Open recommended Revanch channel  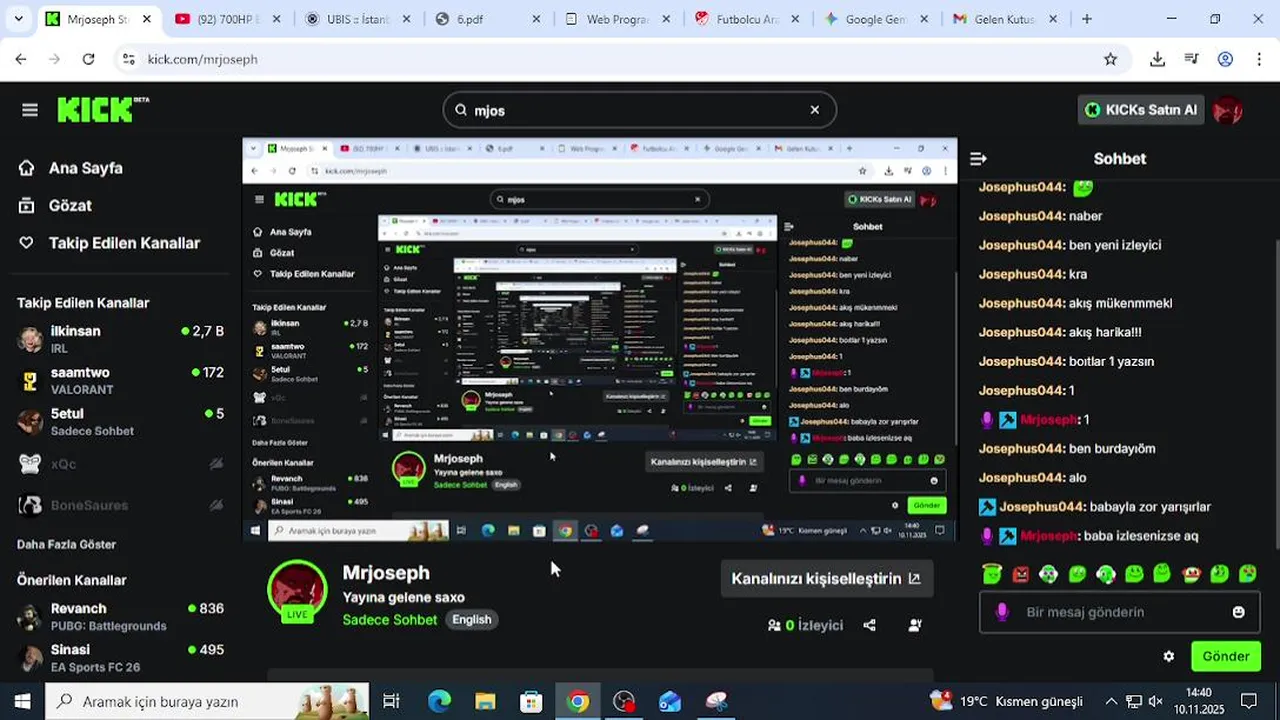coord(120,616)
